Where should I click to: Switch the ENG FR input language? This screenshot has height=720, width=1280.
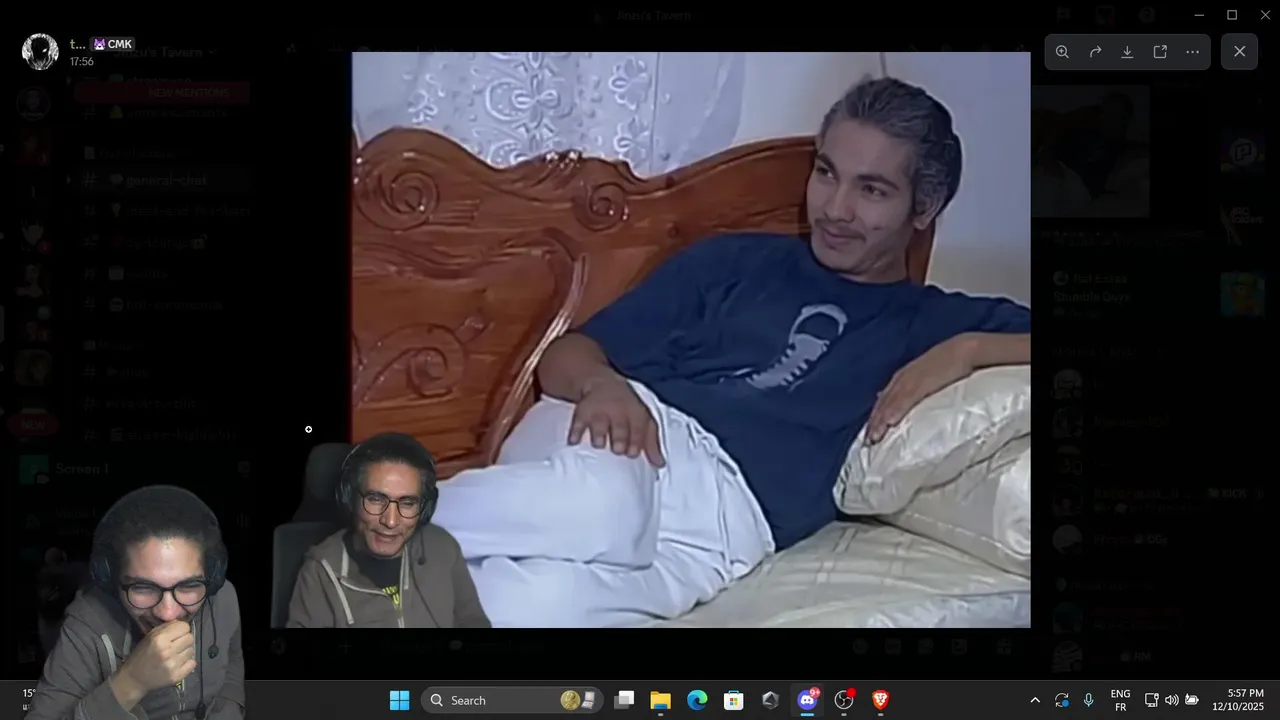tap(1121, 700)
